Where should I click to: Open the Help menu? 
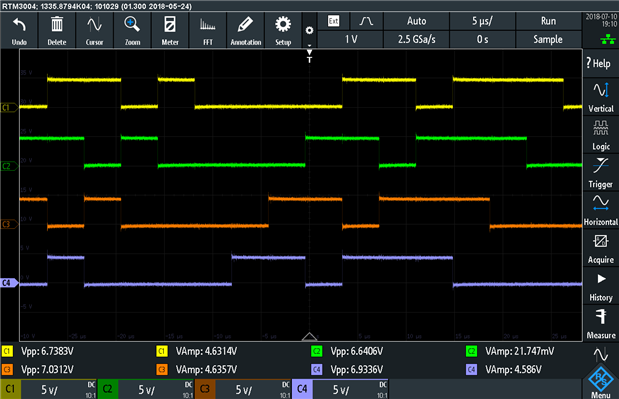point(600,63)
